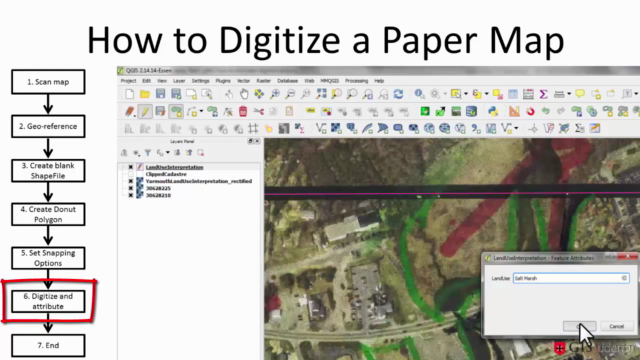Open the text annotation dropdown arrow
This screenshot has height=360, width=640.
636,94
